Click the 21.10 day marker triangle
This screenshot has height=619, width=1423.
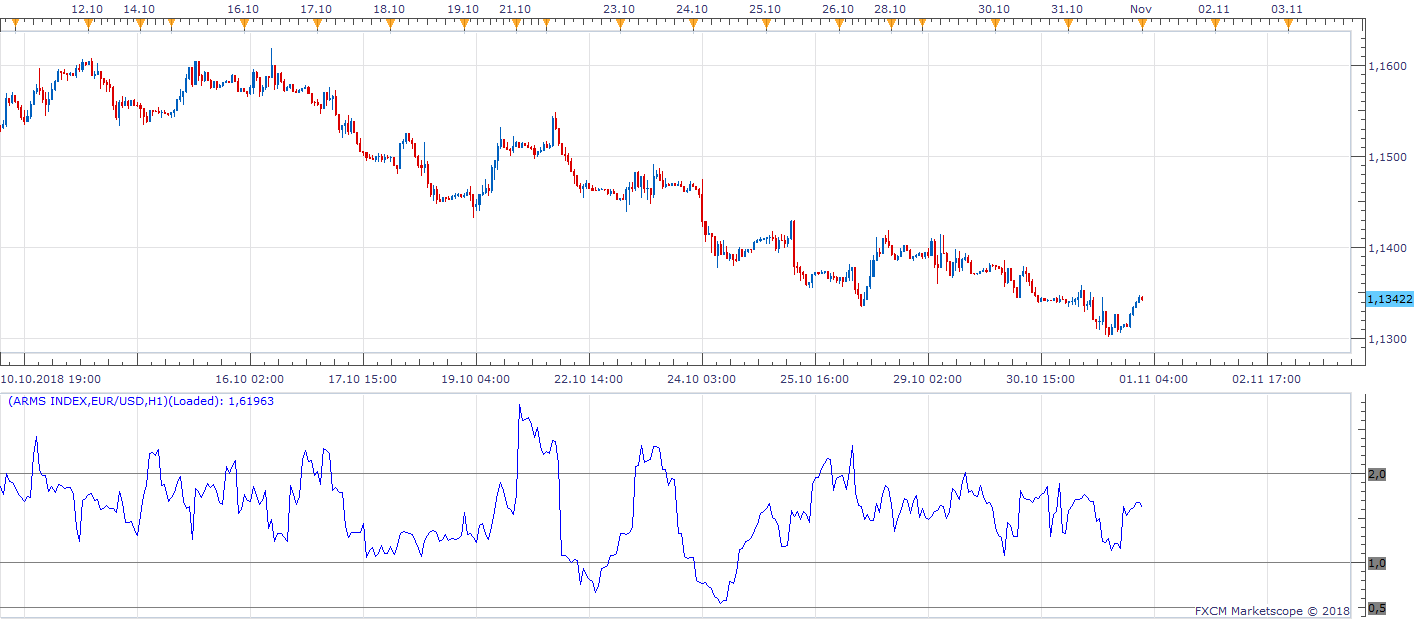(x=515, y=24)
